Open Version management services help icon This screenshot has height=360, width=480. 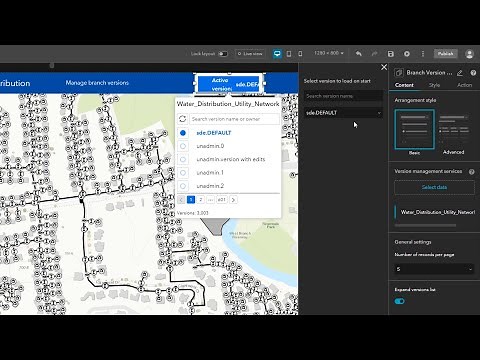point(472,172)
